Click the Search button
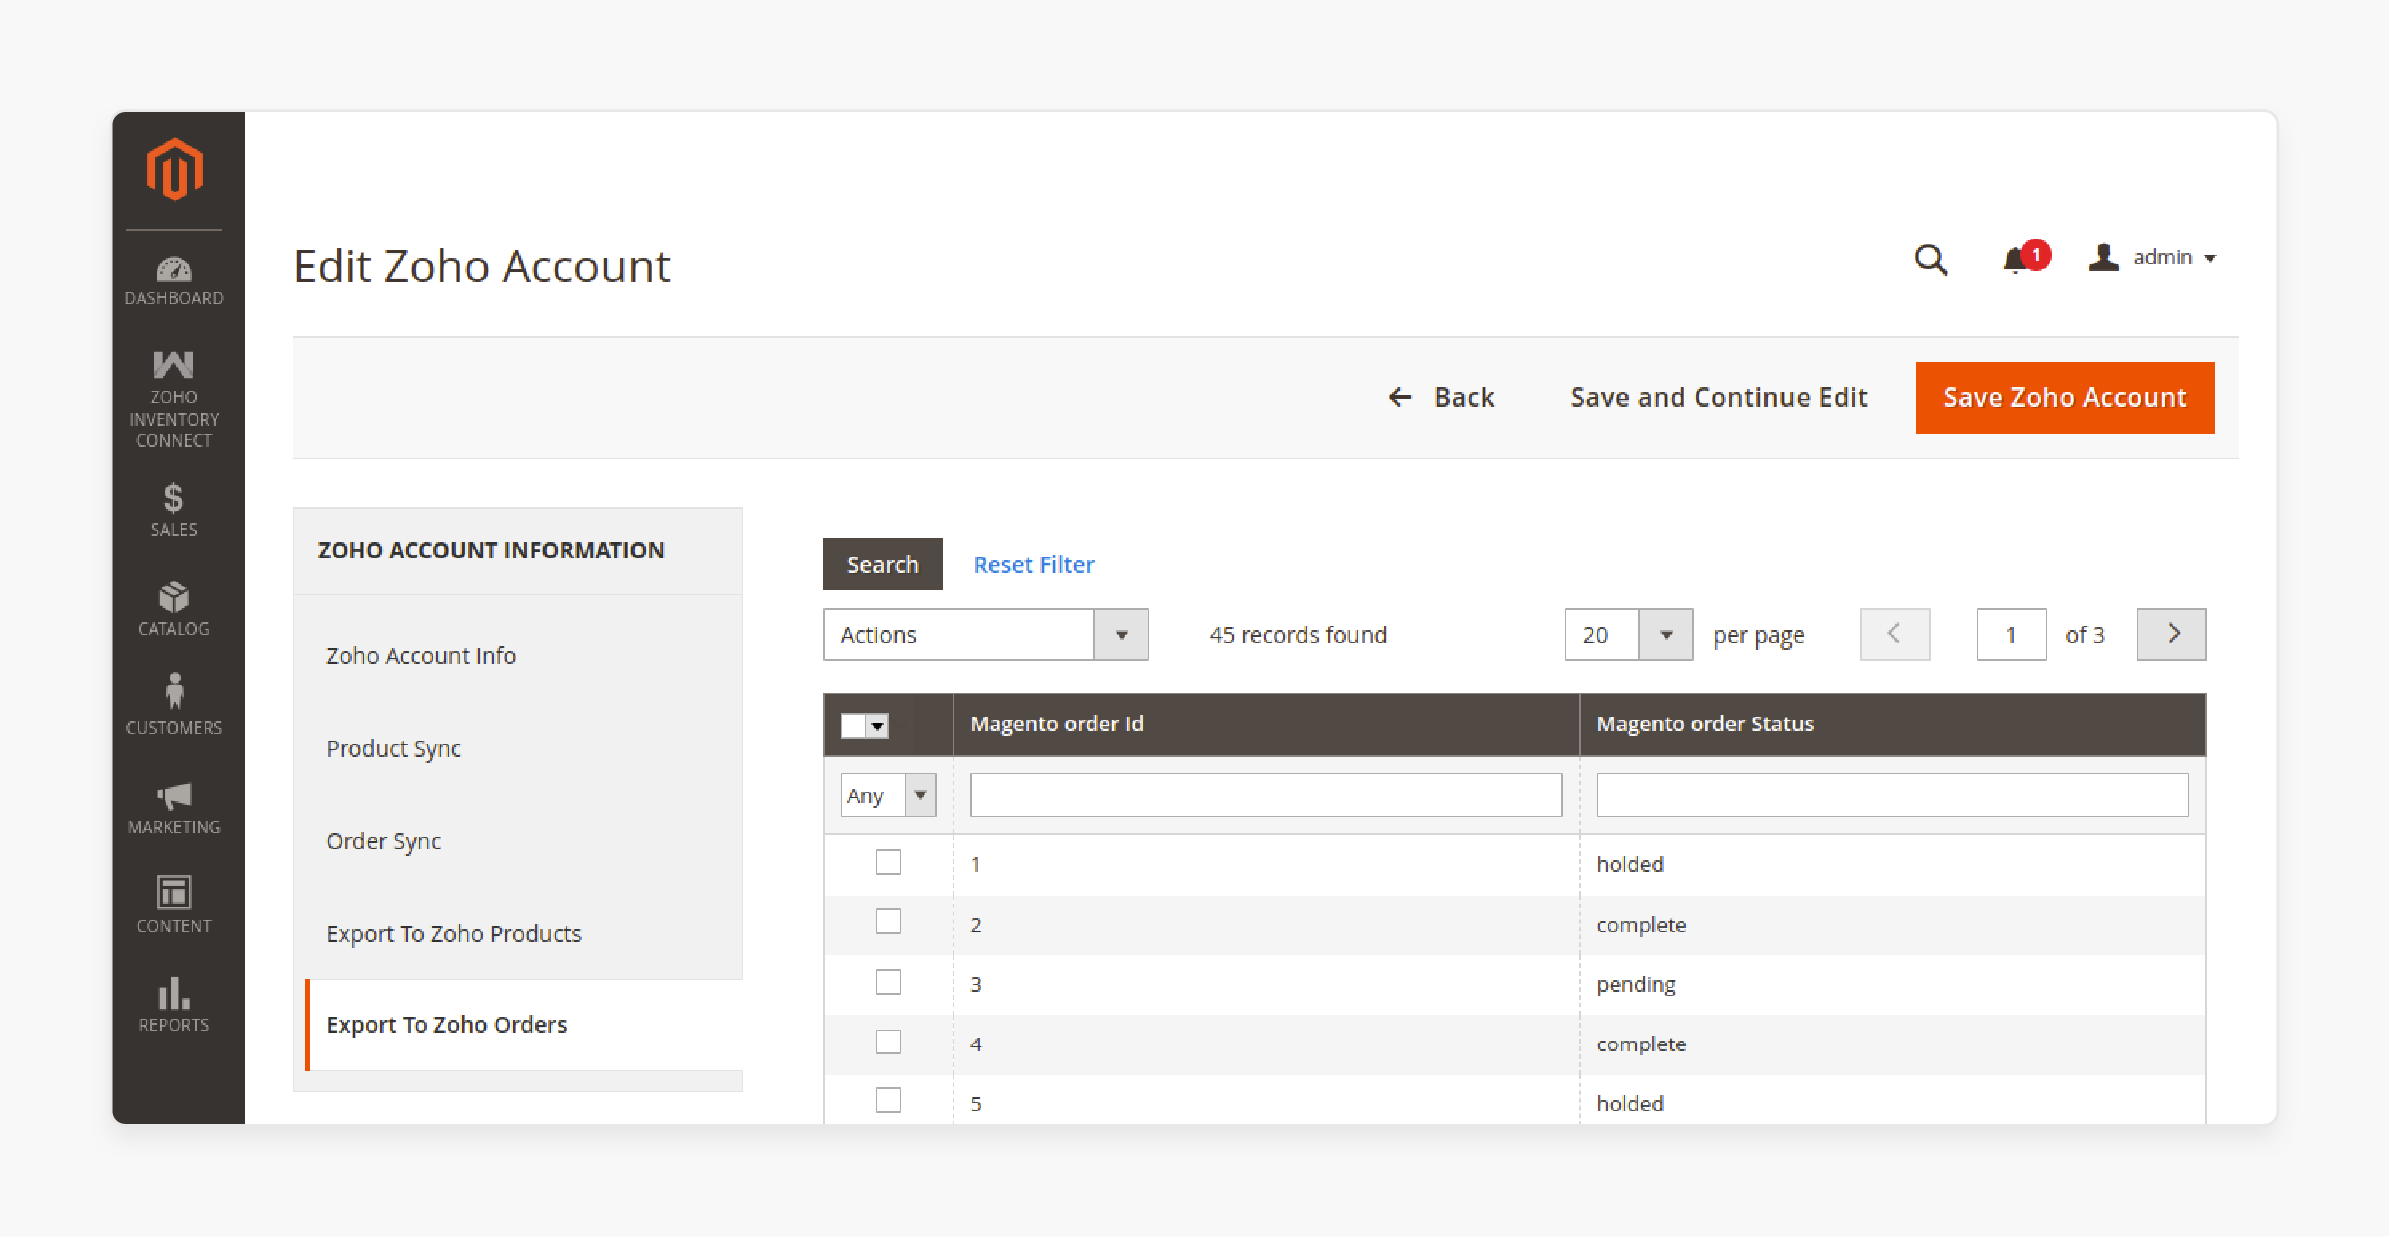The image size is (2389, 1237). 882,564
